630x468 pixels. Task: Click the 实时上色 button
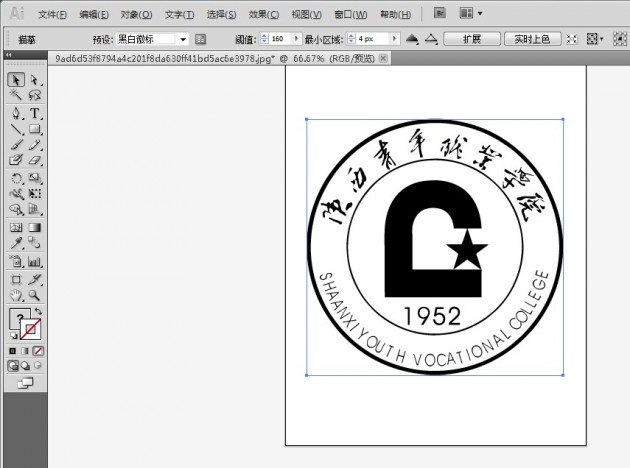point(531,39)
